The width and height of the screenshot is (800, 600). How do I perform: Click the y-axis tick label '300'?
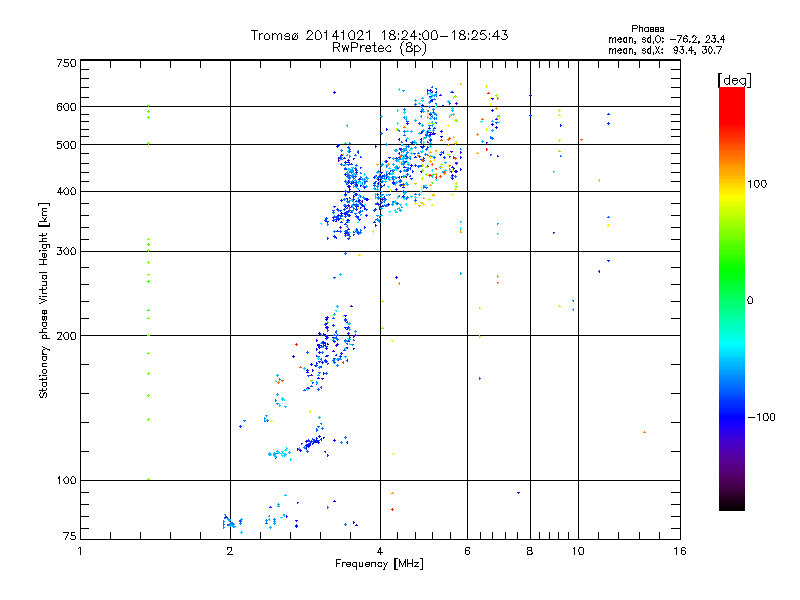coord(67,252)
